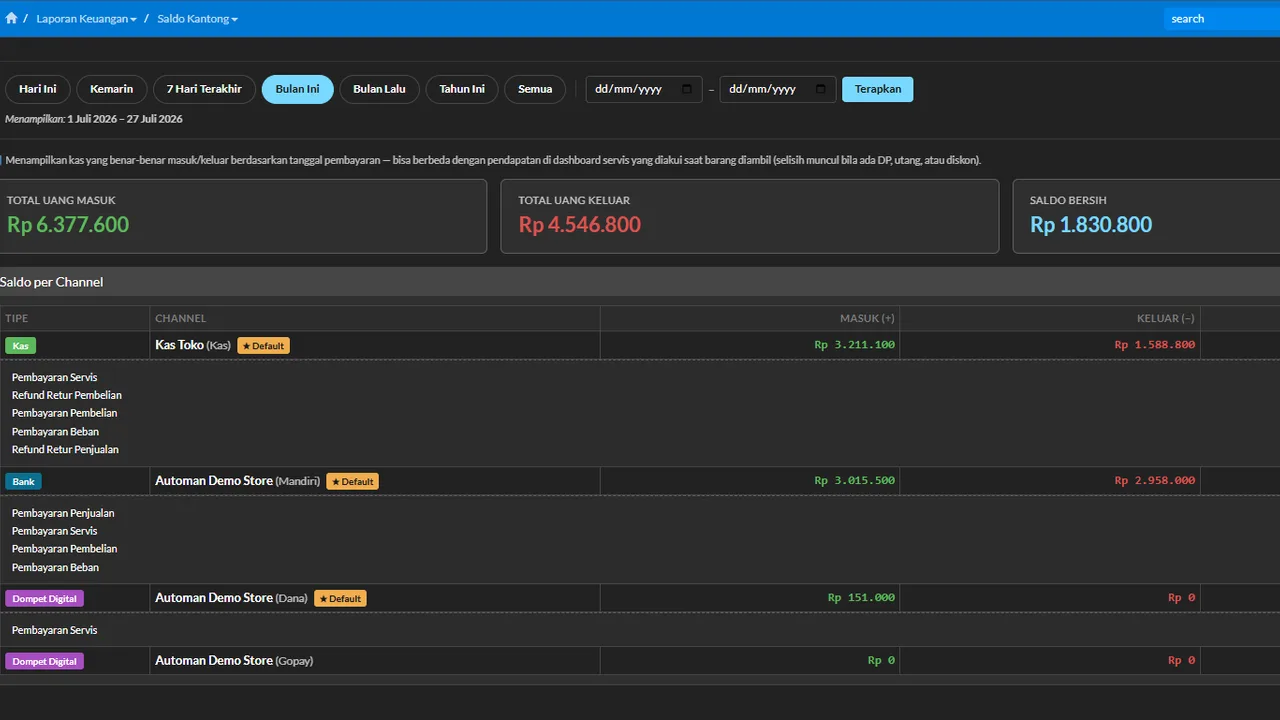Image resolution: width=1280 pixels, height=720 pixels.
Task: Click the Terapkan button
Action: tap(878, 89)
